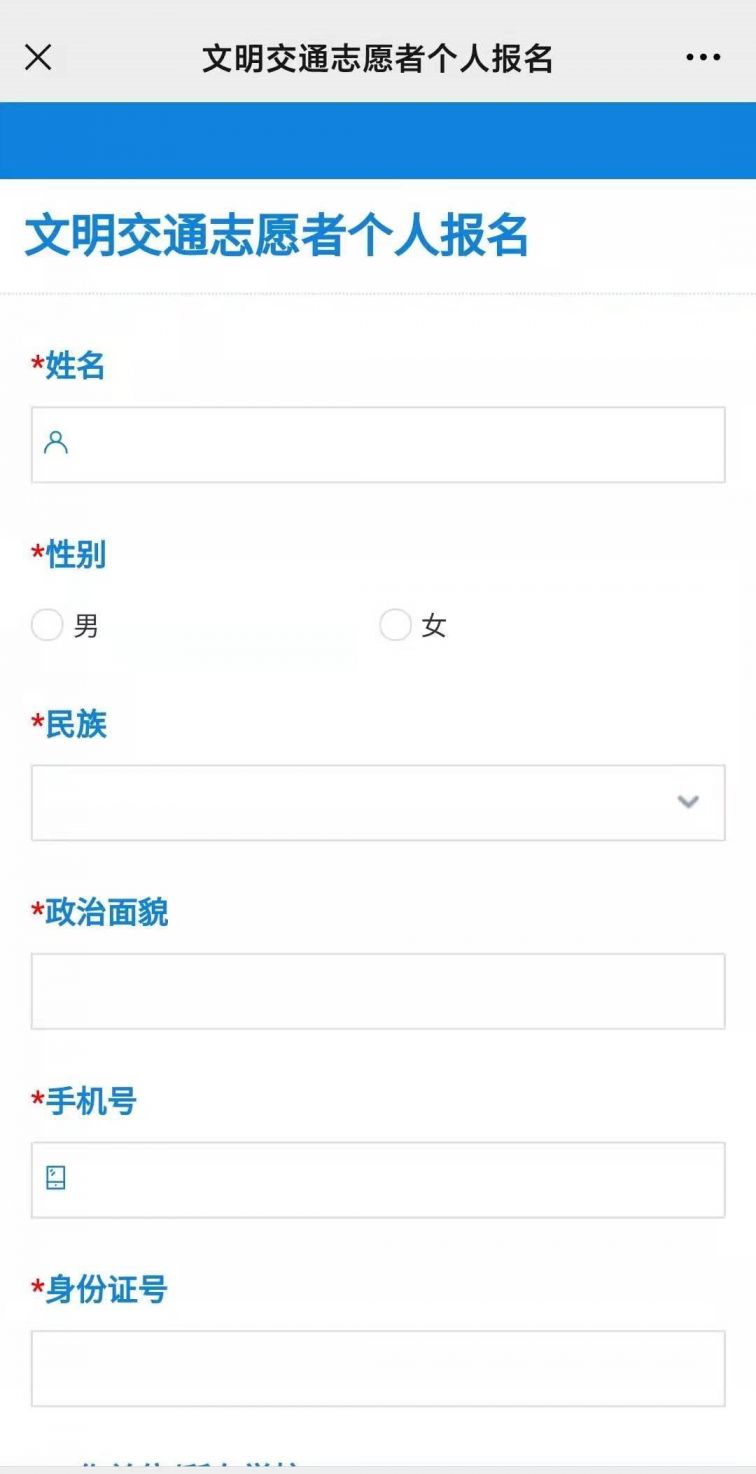This screenshot has width=756, height=1474.
Task: Focus the 姓名 input field
Action: tap(378, 445)
